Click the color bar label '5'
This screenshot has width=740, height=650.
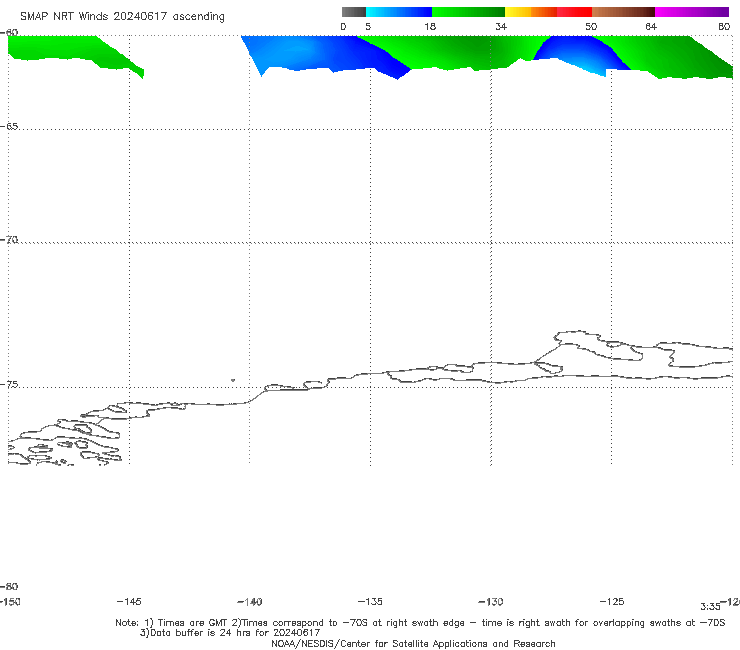368,27
